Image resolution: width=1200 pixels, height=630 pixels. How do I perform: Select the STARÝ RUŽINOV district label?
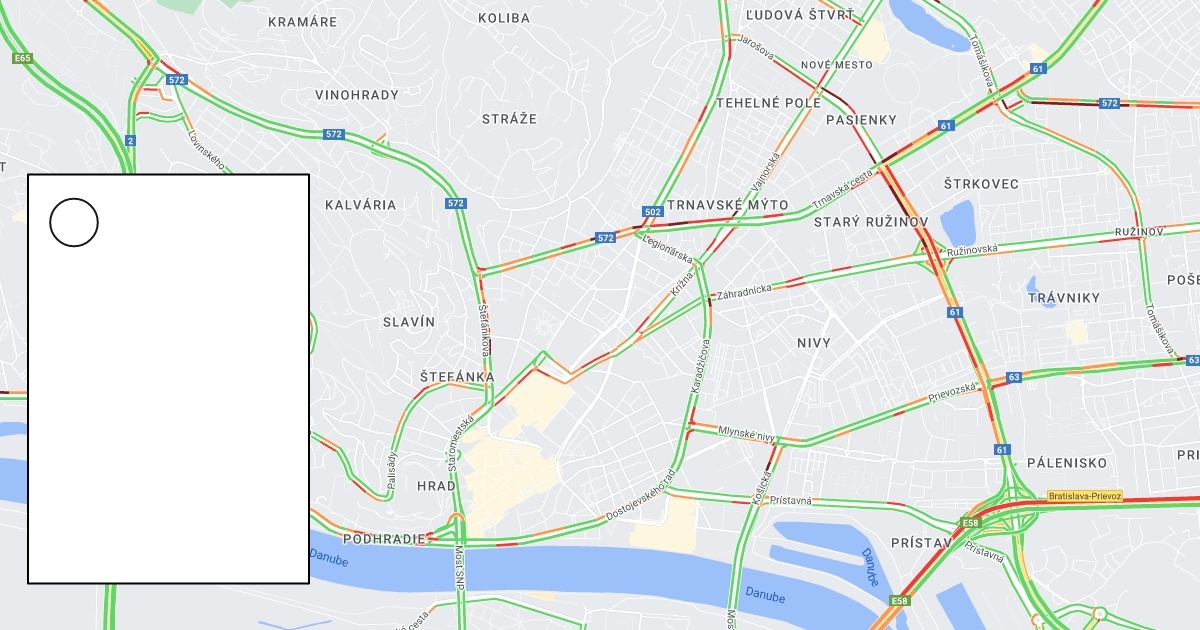point(871,221)
